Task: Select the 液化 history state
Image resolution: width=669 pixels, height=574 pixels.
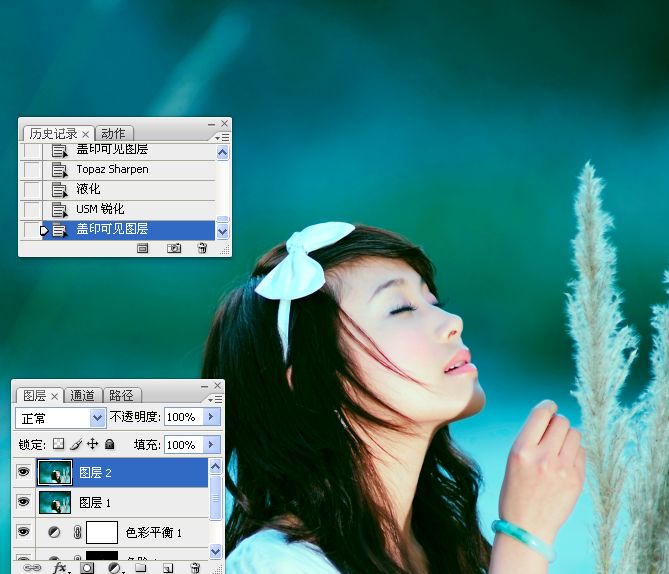Action: pos(88,189)
